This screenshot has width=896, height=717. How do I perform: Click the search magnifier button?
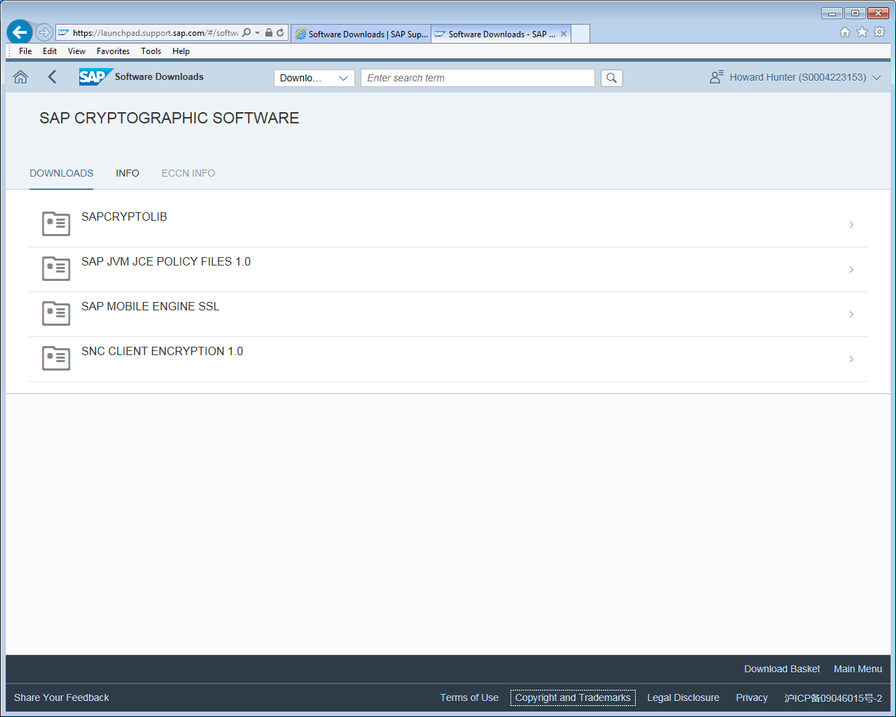point(611,77)
